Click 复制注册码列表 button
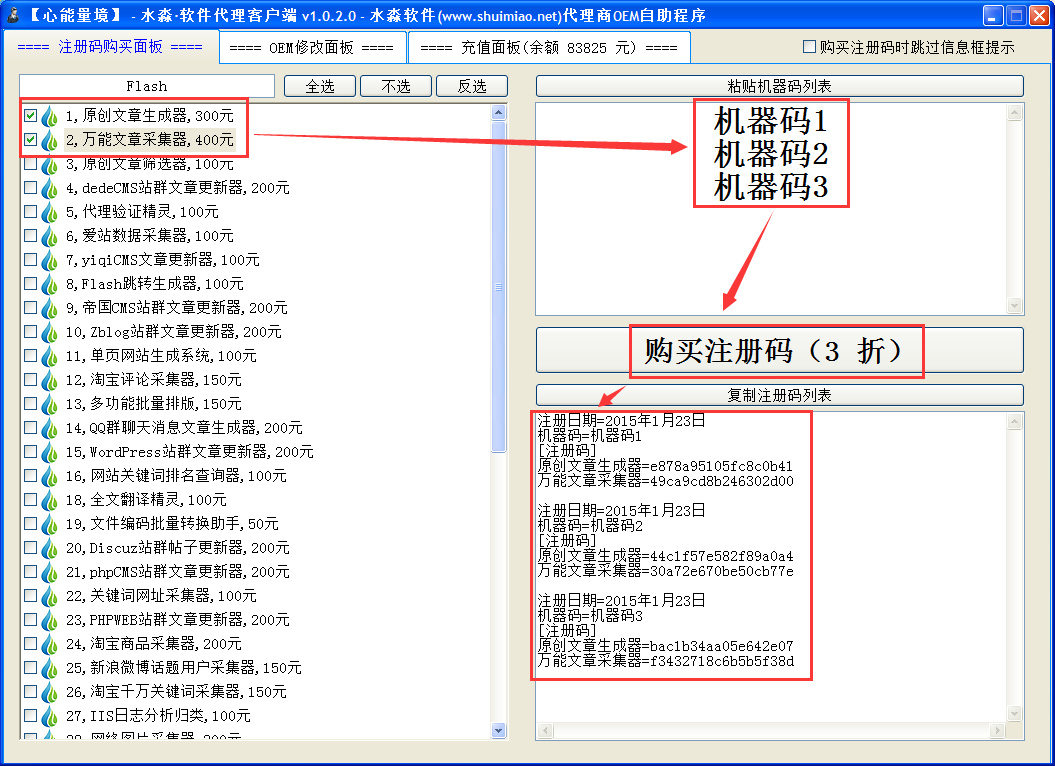The height and width of the screenshot is (766, 1055). tap(780, 395)
